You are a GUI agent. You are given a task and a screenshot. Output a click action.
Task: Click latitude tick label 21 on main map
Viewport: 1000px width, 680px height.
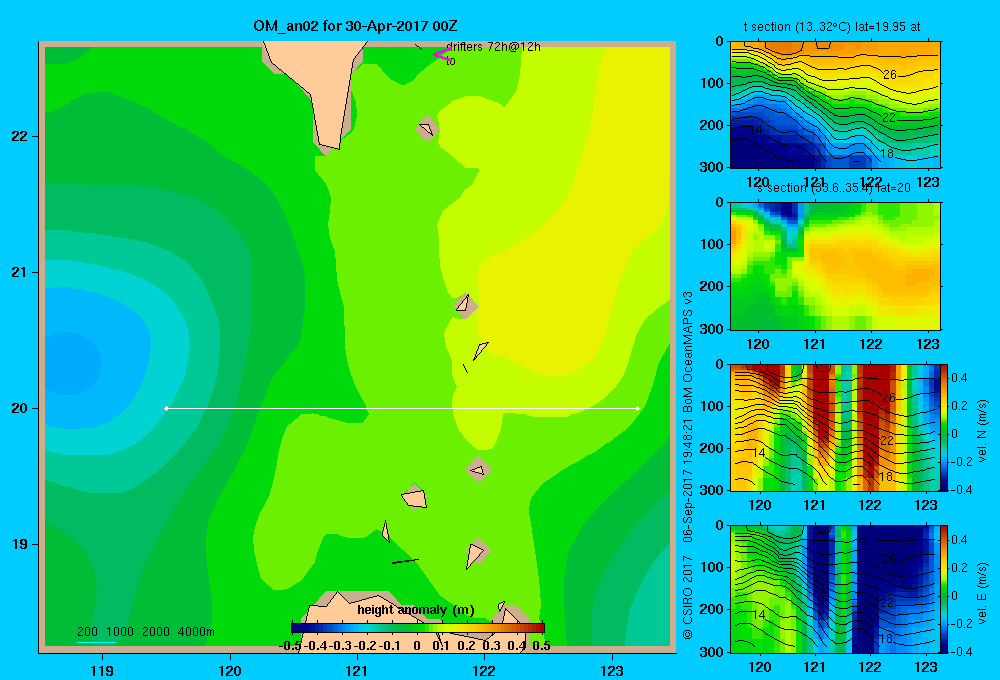pos(20,272)
